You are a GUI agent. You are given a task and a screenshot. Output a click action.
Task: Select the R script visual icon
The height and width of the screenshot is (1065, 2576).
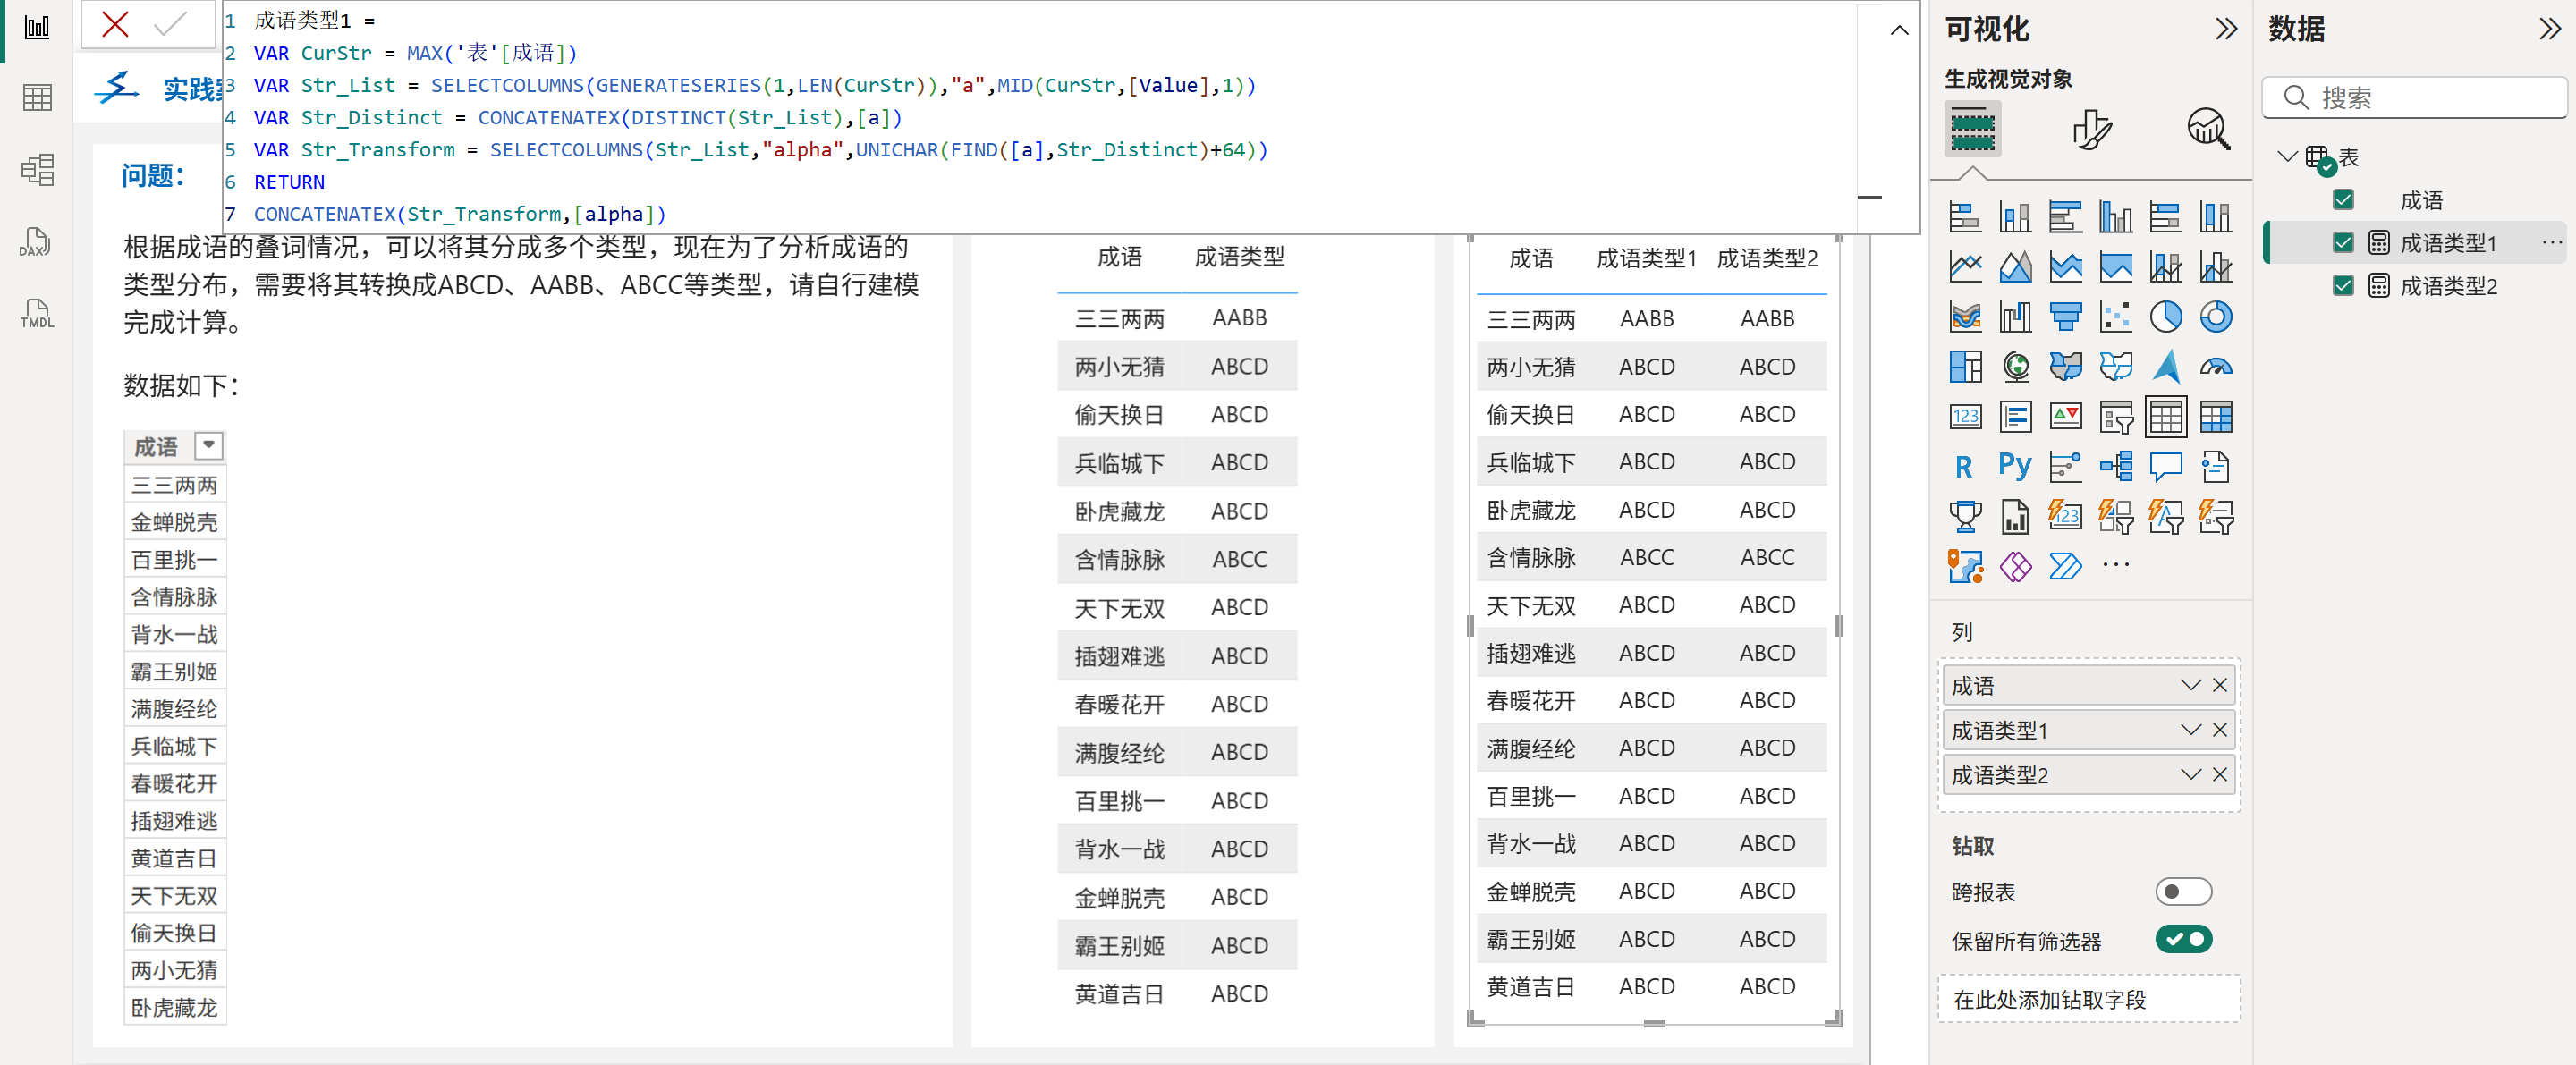1964,466
